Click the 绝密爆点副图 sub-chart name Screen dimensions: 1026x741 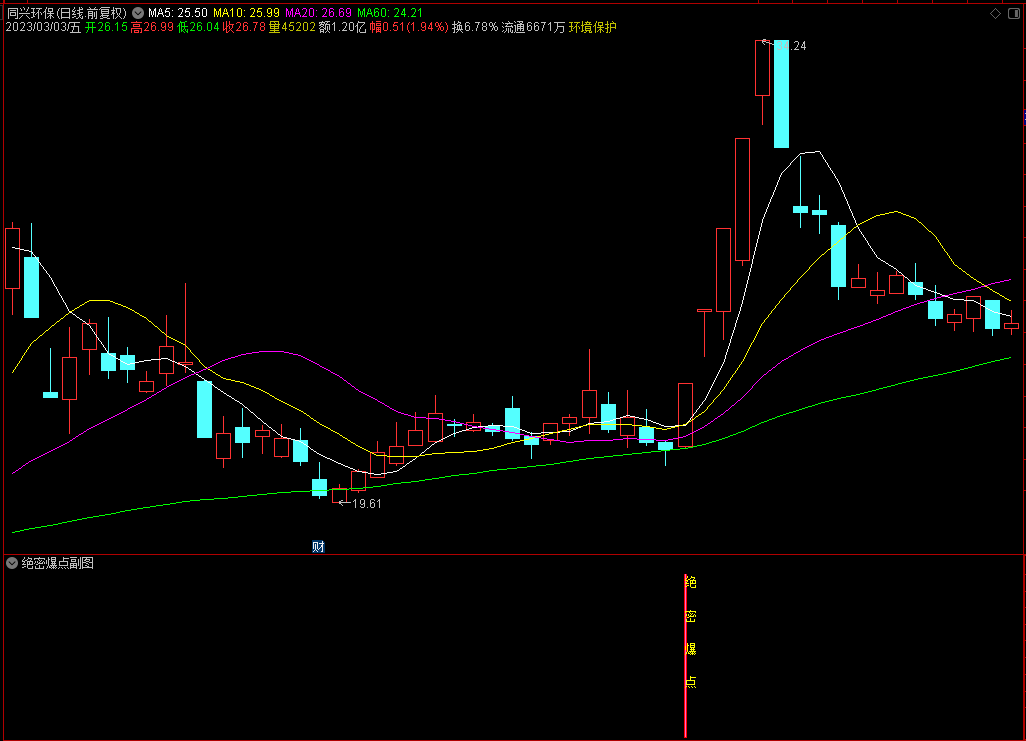(58, 563)
